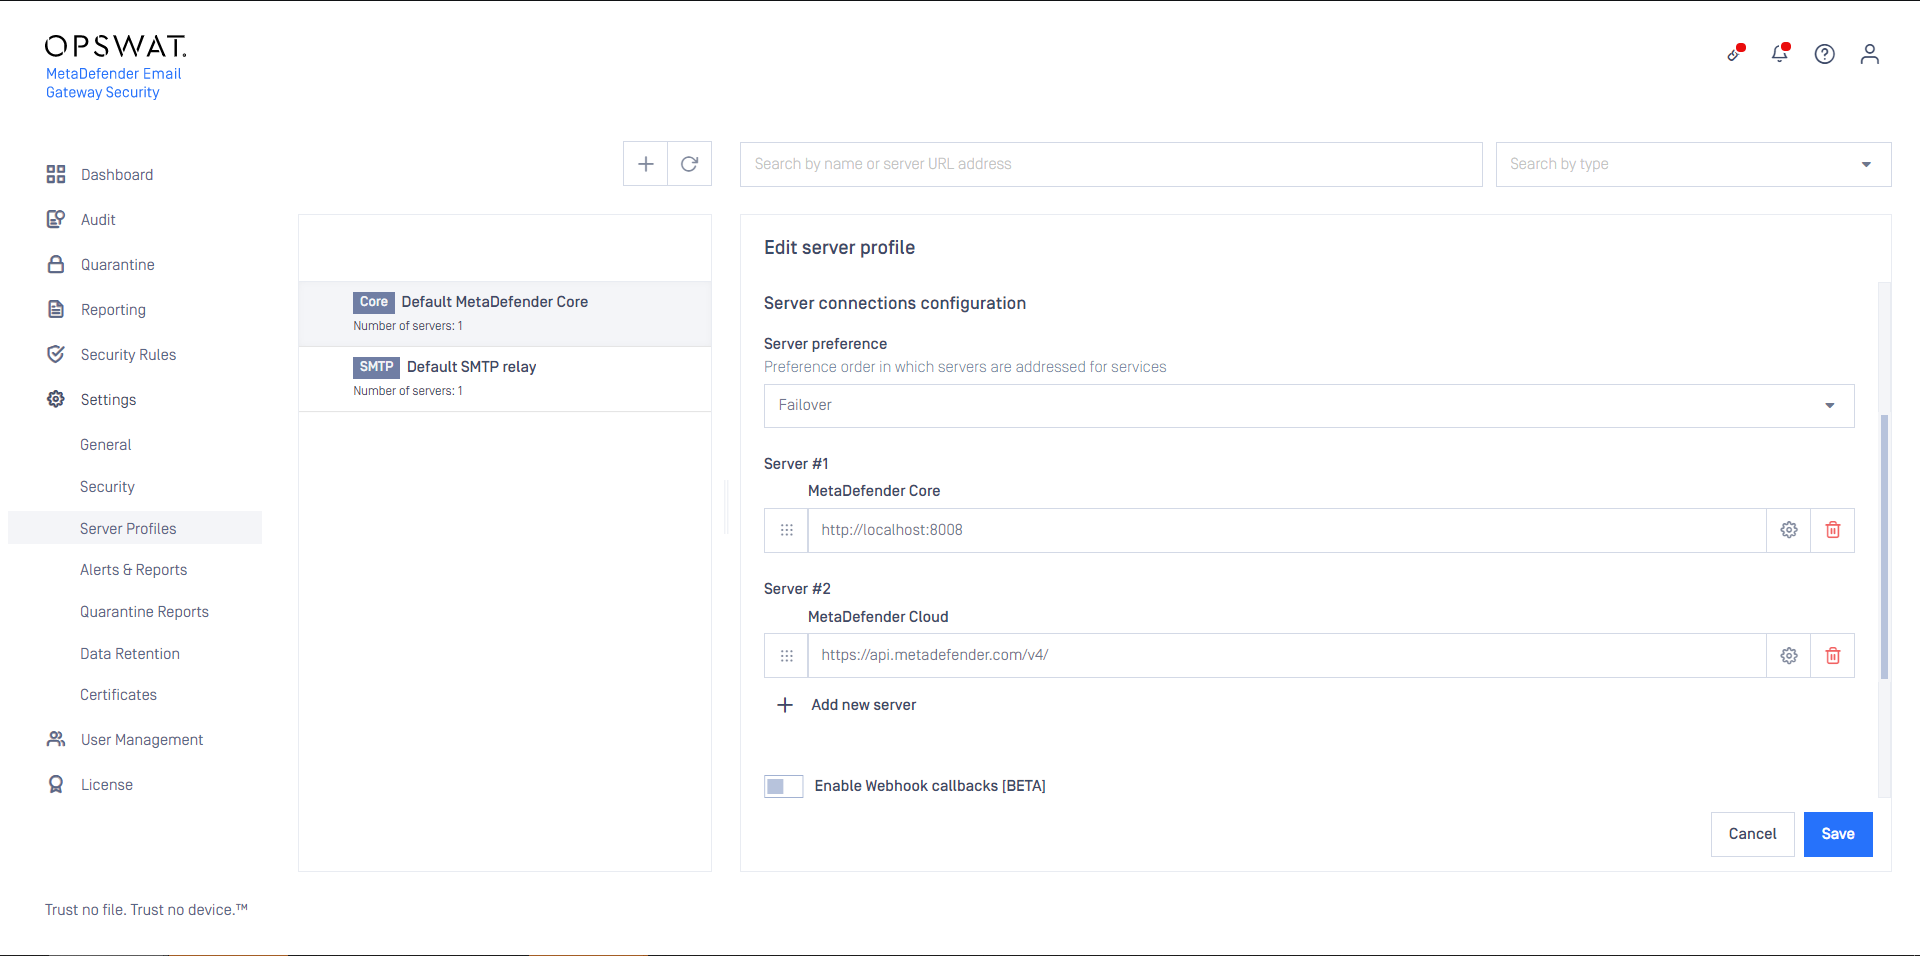Screen dimensions: 1920x956
Task: Click drag handle of Server #2
Action: point(787,656)
